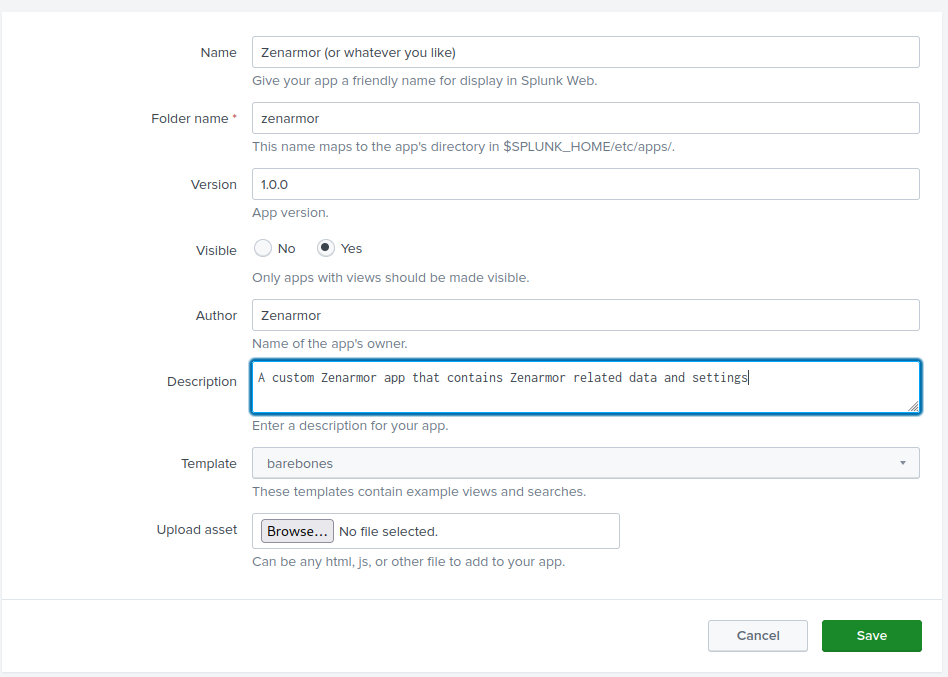
Task: Click 'Name of the app's owner.' help text
Action: click(x=330, y=343)
